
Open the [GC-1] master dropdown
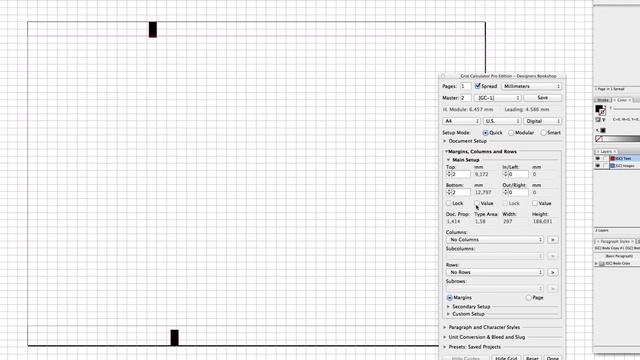(x=498, y=98)
